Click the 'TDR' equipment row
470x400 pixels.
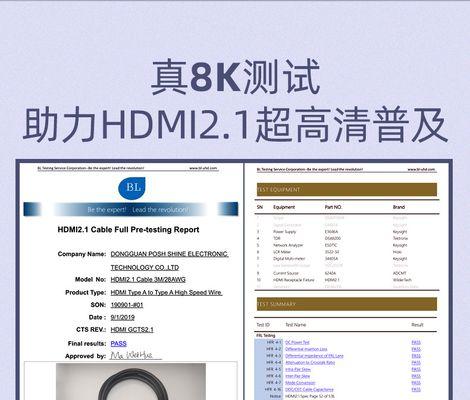[x=347, y=238]
